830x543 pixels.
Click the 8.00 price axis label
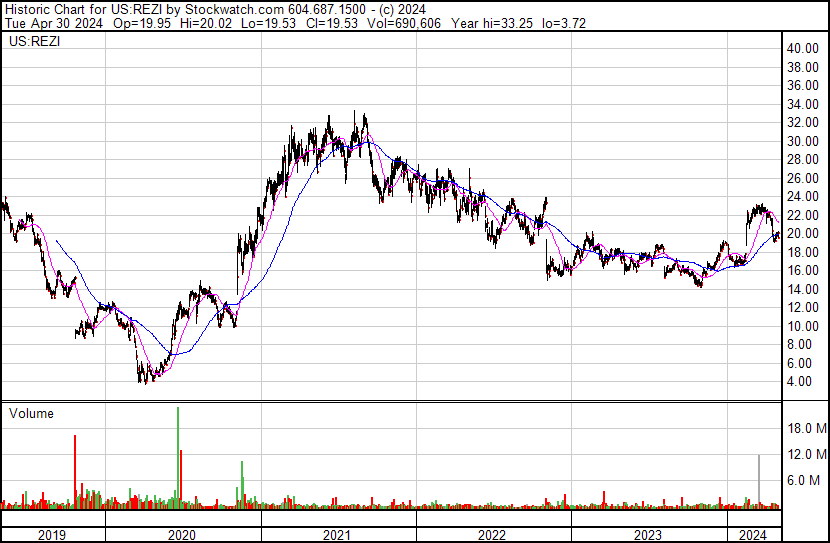coord(799,345)
